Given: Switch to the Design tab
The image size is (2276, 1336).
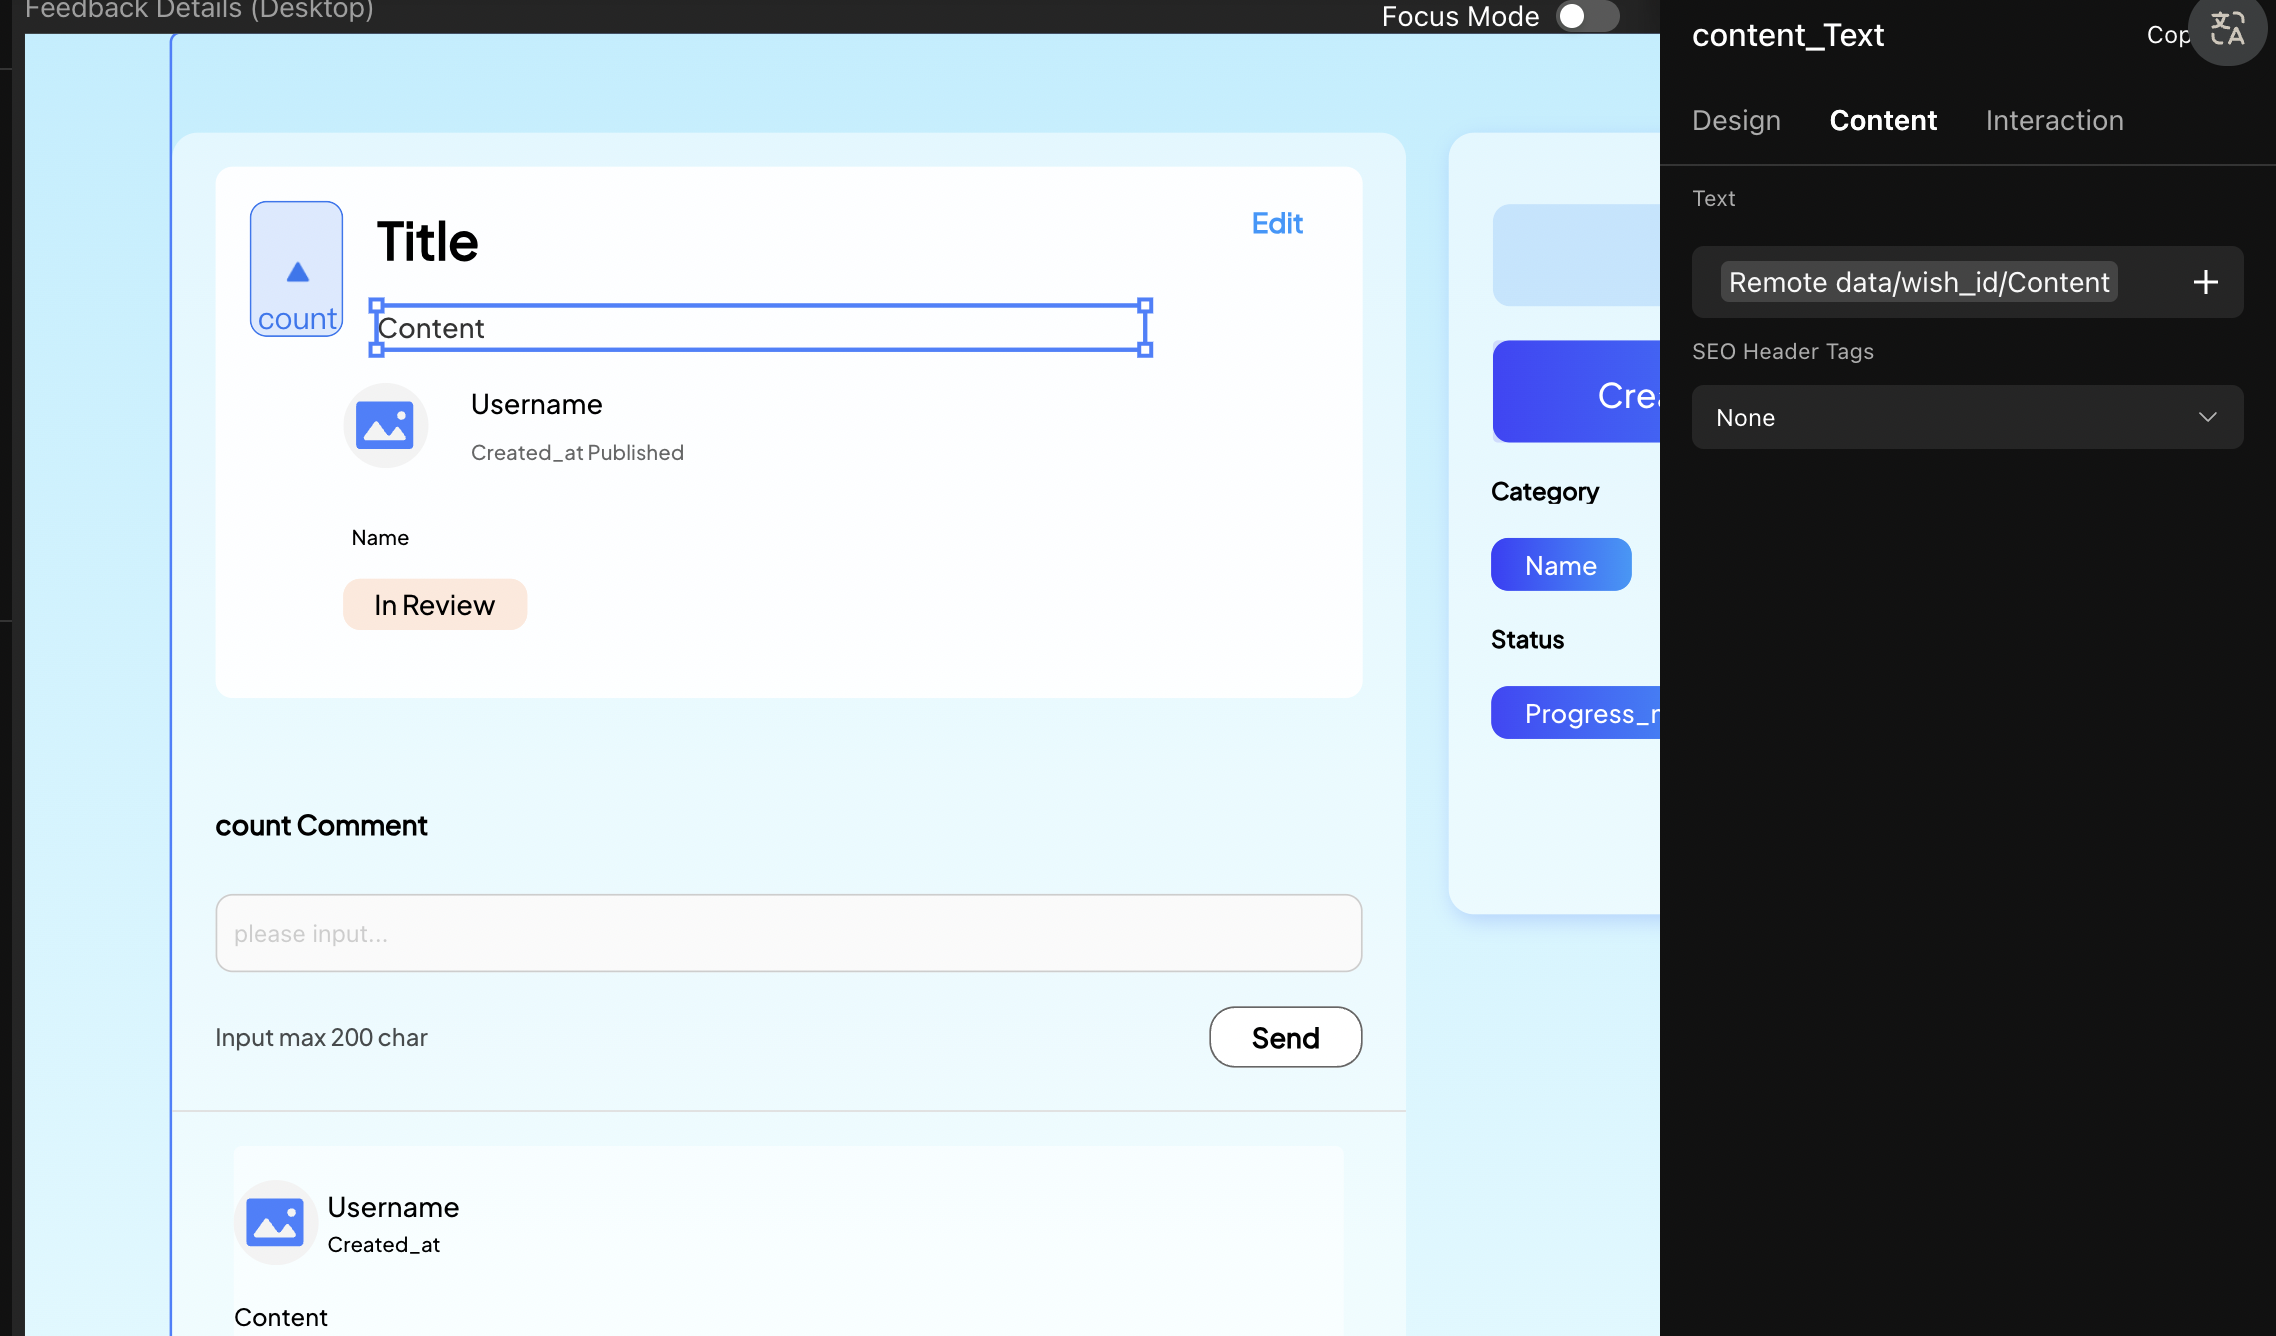Looking at the screenshot, I should click(x=1736, y=120).
